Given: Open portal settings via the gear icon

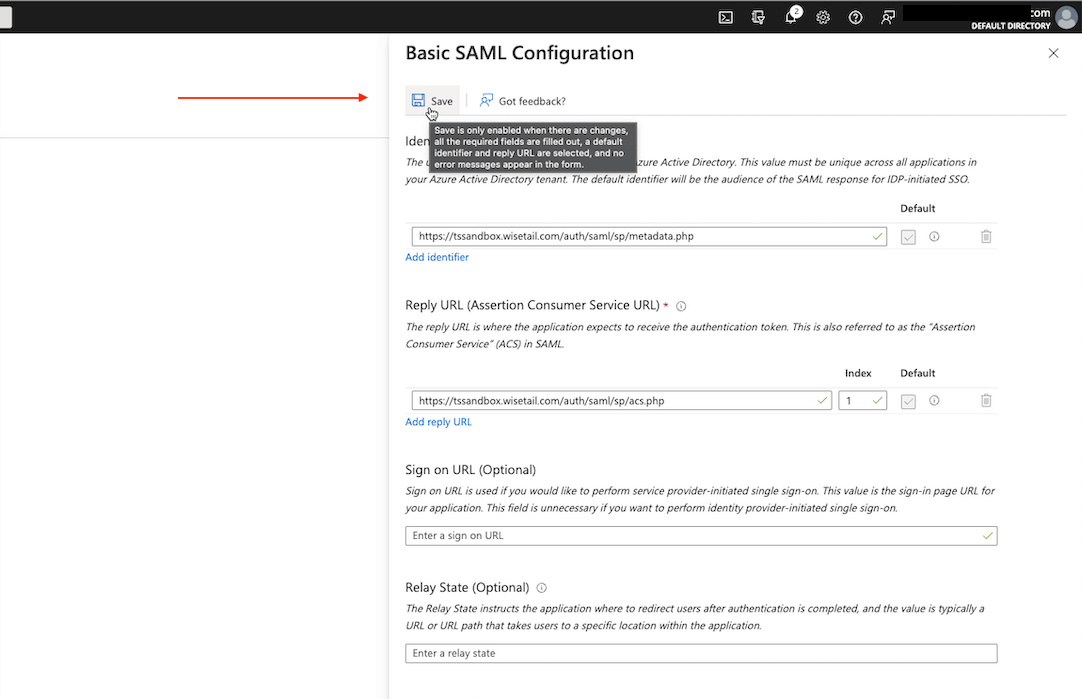Looking at the screenshot, I should click(823, 17).
